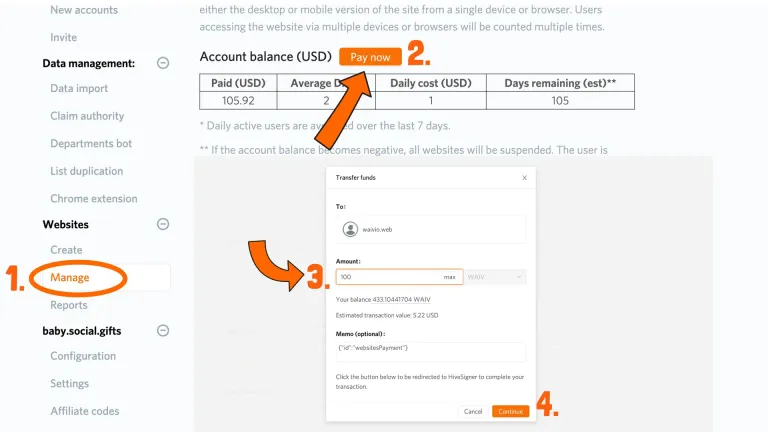Click the orange Pay now button

click(x=370, y=57)
